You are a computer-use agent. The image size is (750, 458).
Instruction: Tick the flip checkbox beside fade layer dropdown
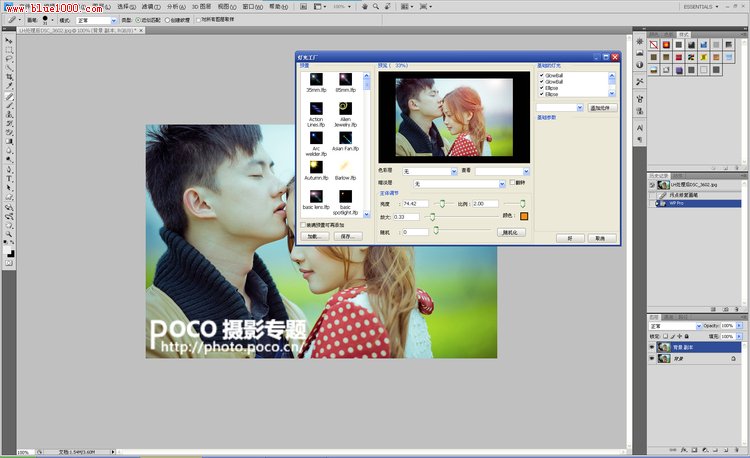click(x=512, y=183)
